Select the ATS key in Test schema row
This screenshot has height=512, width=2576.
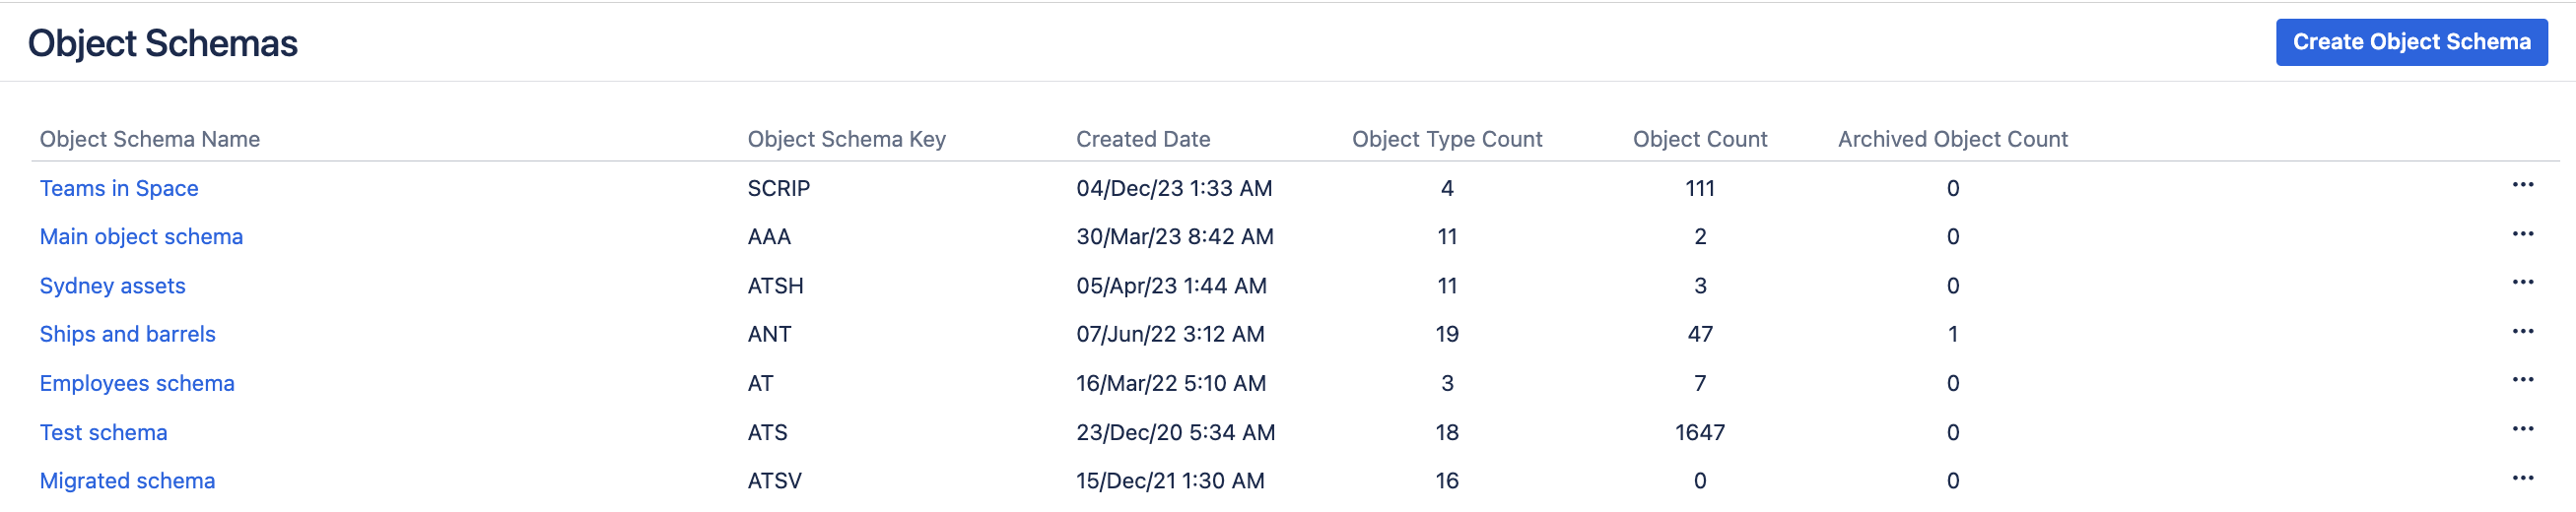[767, 432]
